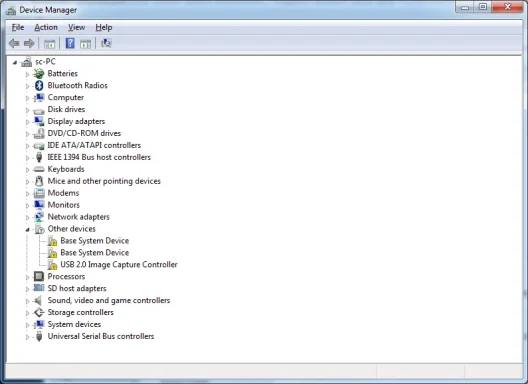
Task: Open the View menu
Action: (76, 27)
